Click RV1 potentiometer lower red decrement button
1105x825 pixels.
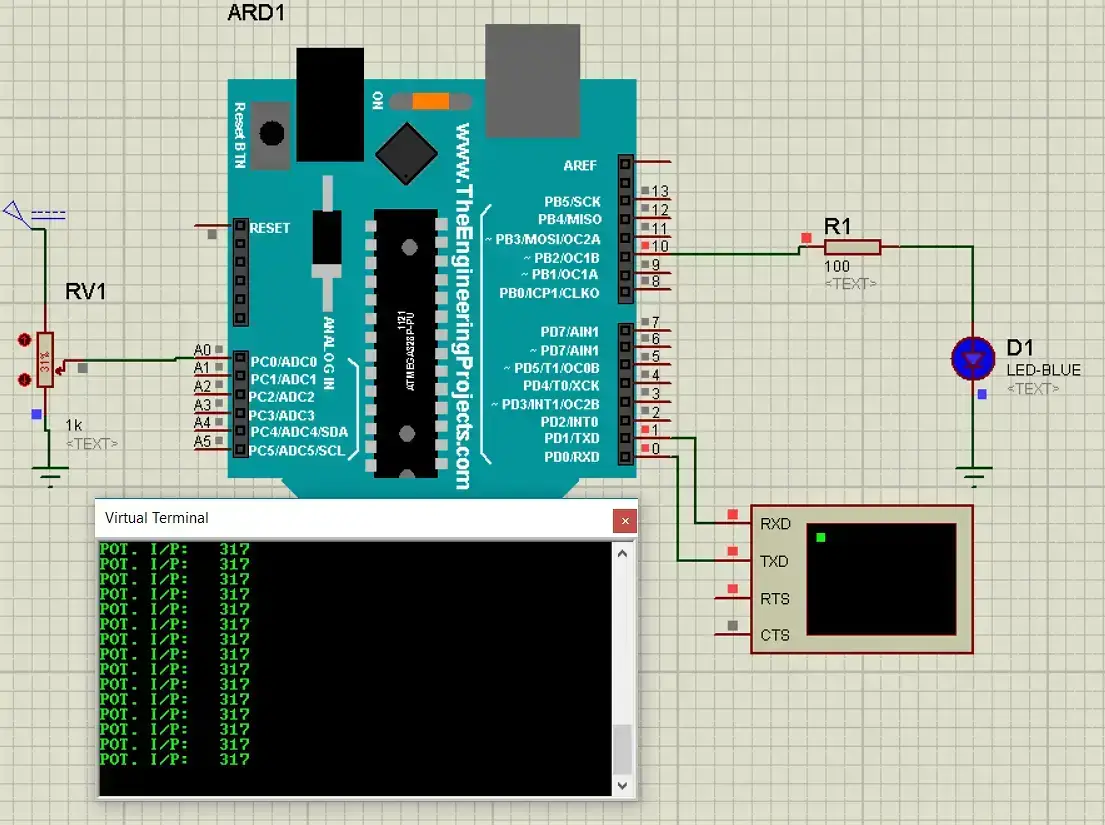tap(25, 380)
